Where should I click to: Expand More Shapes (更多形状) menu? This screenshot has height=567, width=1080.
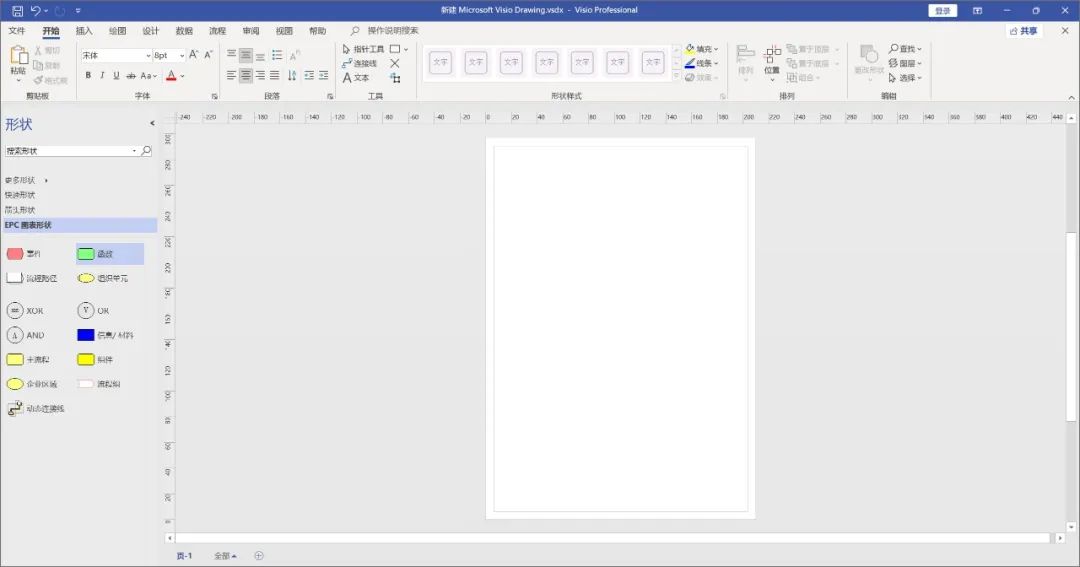coord(27,181)
